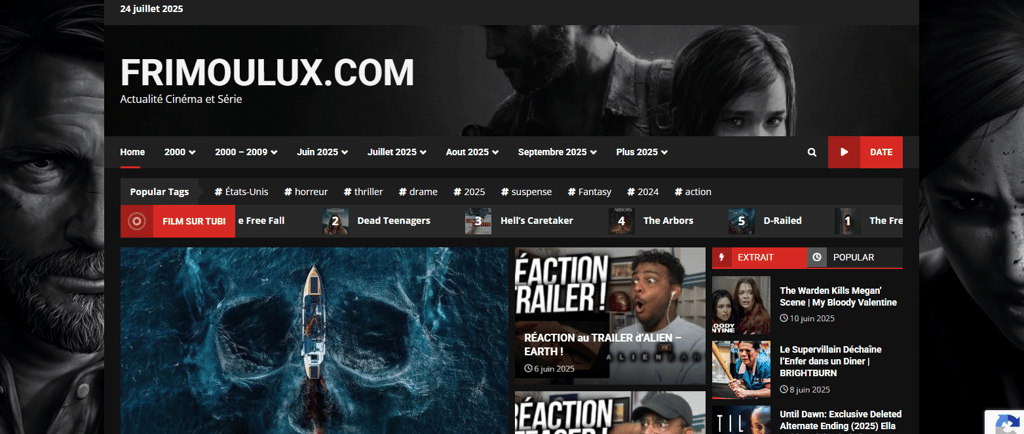The image size is (1024, 434).
Task: Click the 24 juillet 2025 date text
Action: click(x=152, y=9)
